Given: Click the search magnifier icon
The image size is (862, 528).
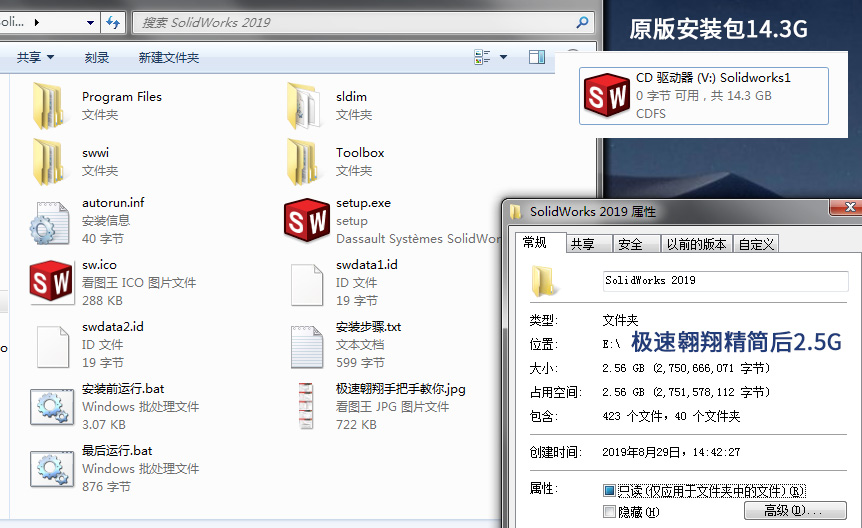Looking at the screenshot, I should click(582, 23).
